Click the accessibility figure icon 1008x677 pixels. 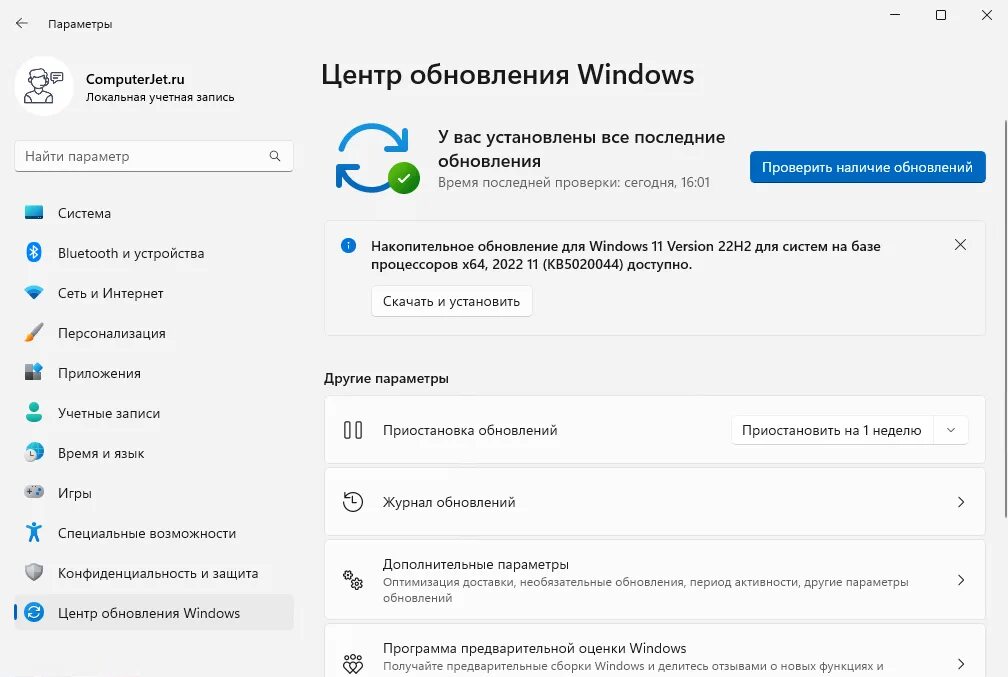[34, 532]
